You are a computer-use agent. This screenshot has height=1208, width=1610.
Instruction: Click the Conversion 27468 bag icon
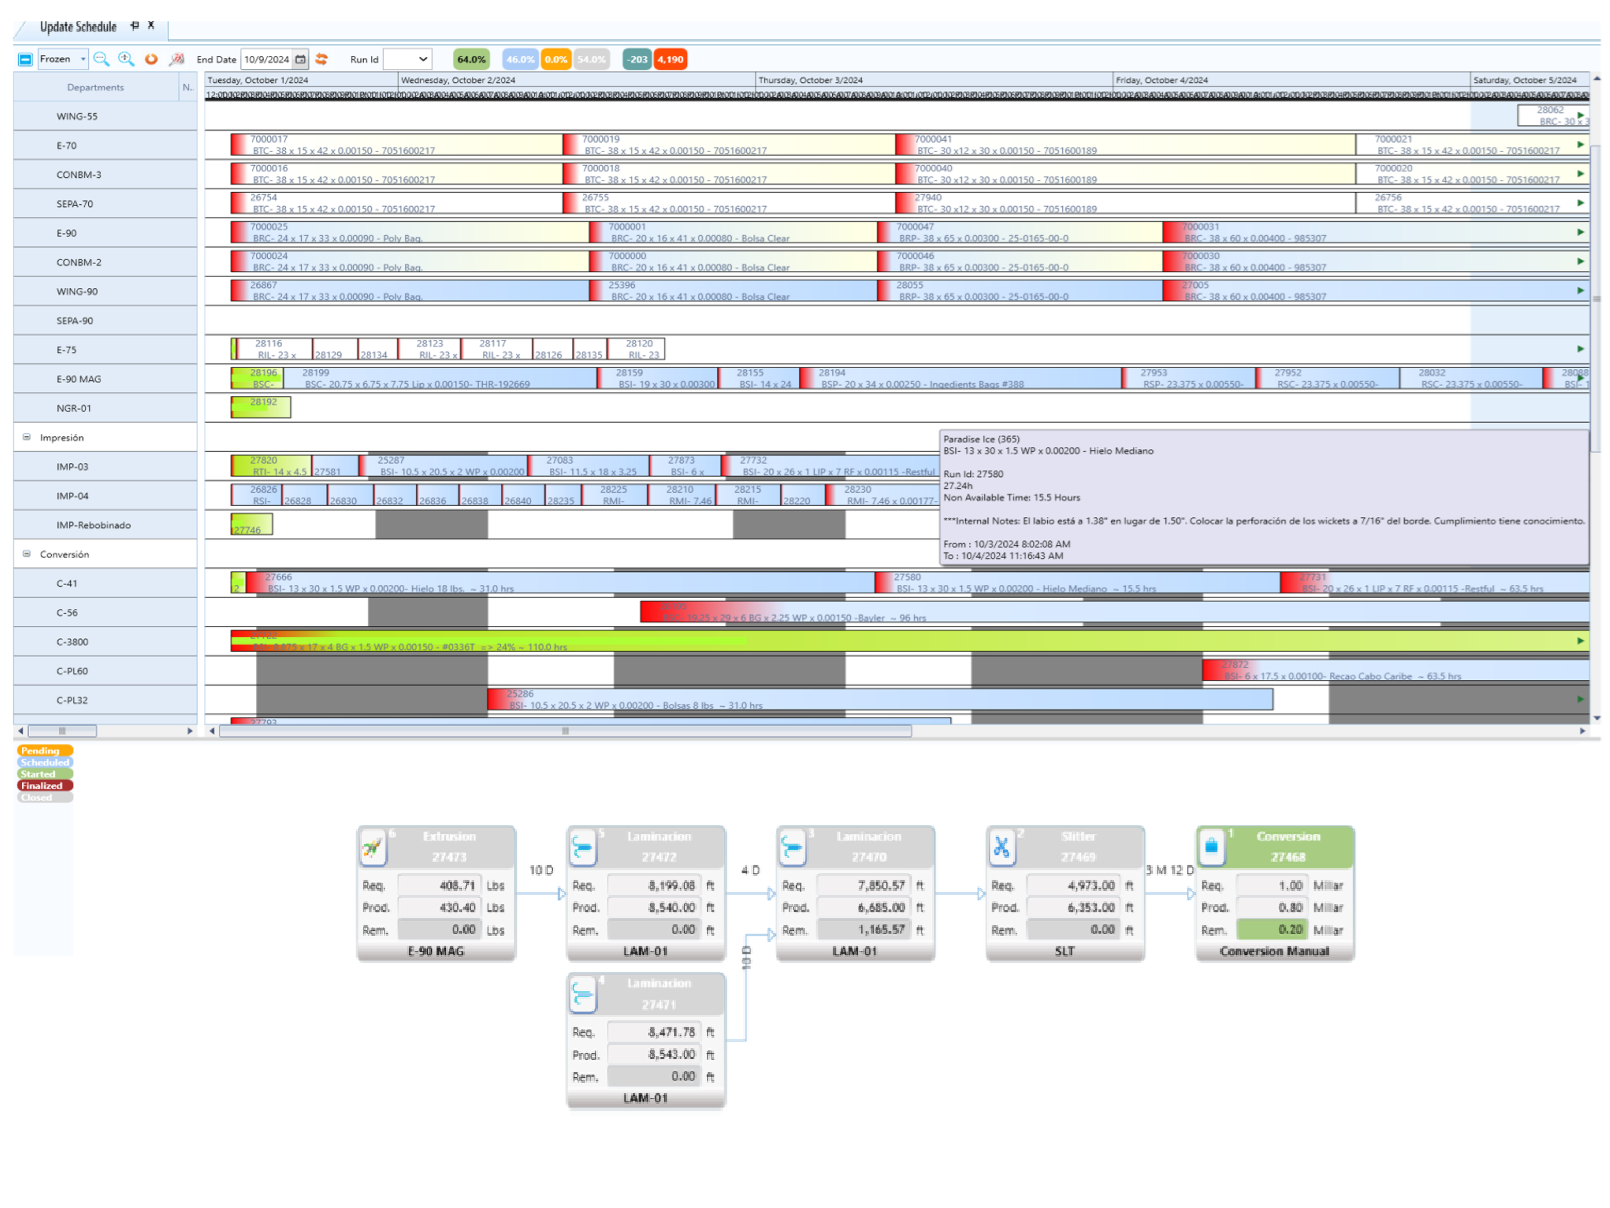pyautogui.click(x=1211, y=847)
